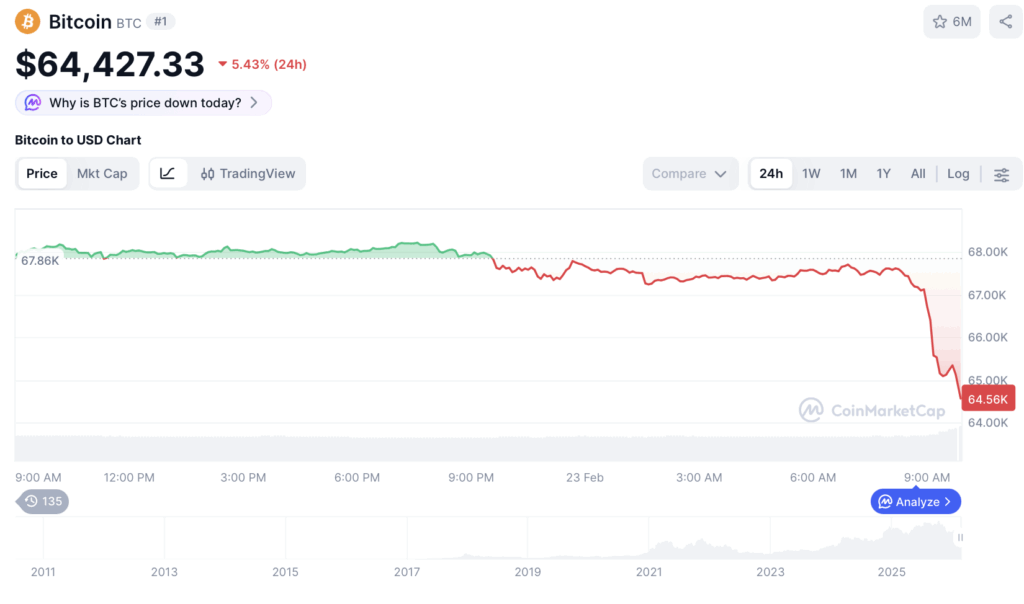Click the 66.00K price axis label

pos(987,337)
